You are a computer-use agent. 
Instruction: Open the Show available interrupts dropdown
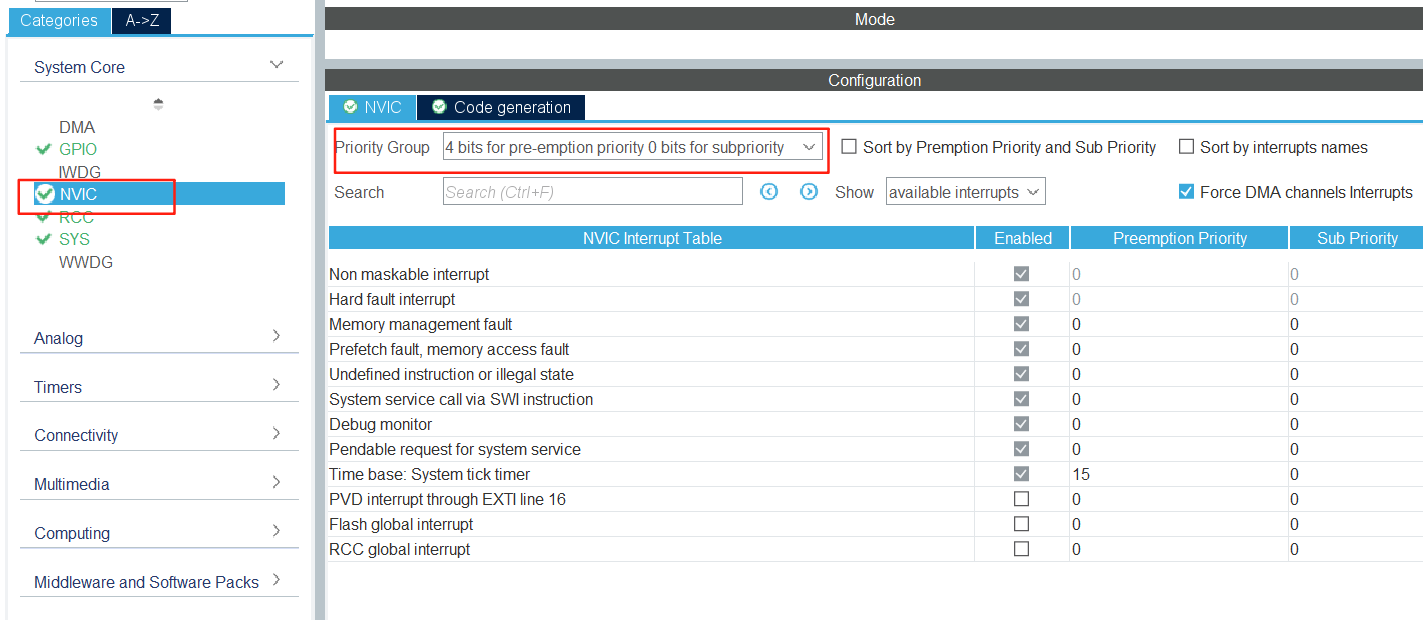click(x=965, y=192)
